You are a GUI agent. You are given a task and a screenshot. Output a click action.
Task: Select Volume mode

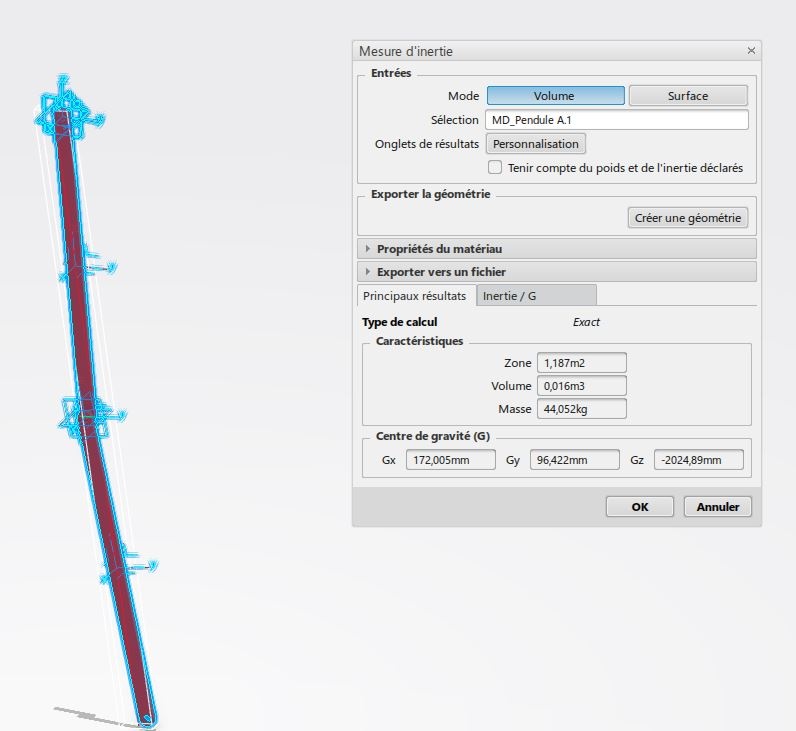coord(555,95)
